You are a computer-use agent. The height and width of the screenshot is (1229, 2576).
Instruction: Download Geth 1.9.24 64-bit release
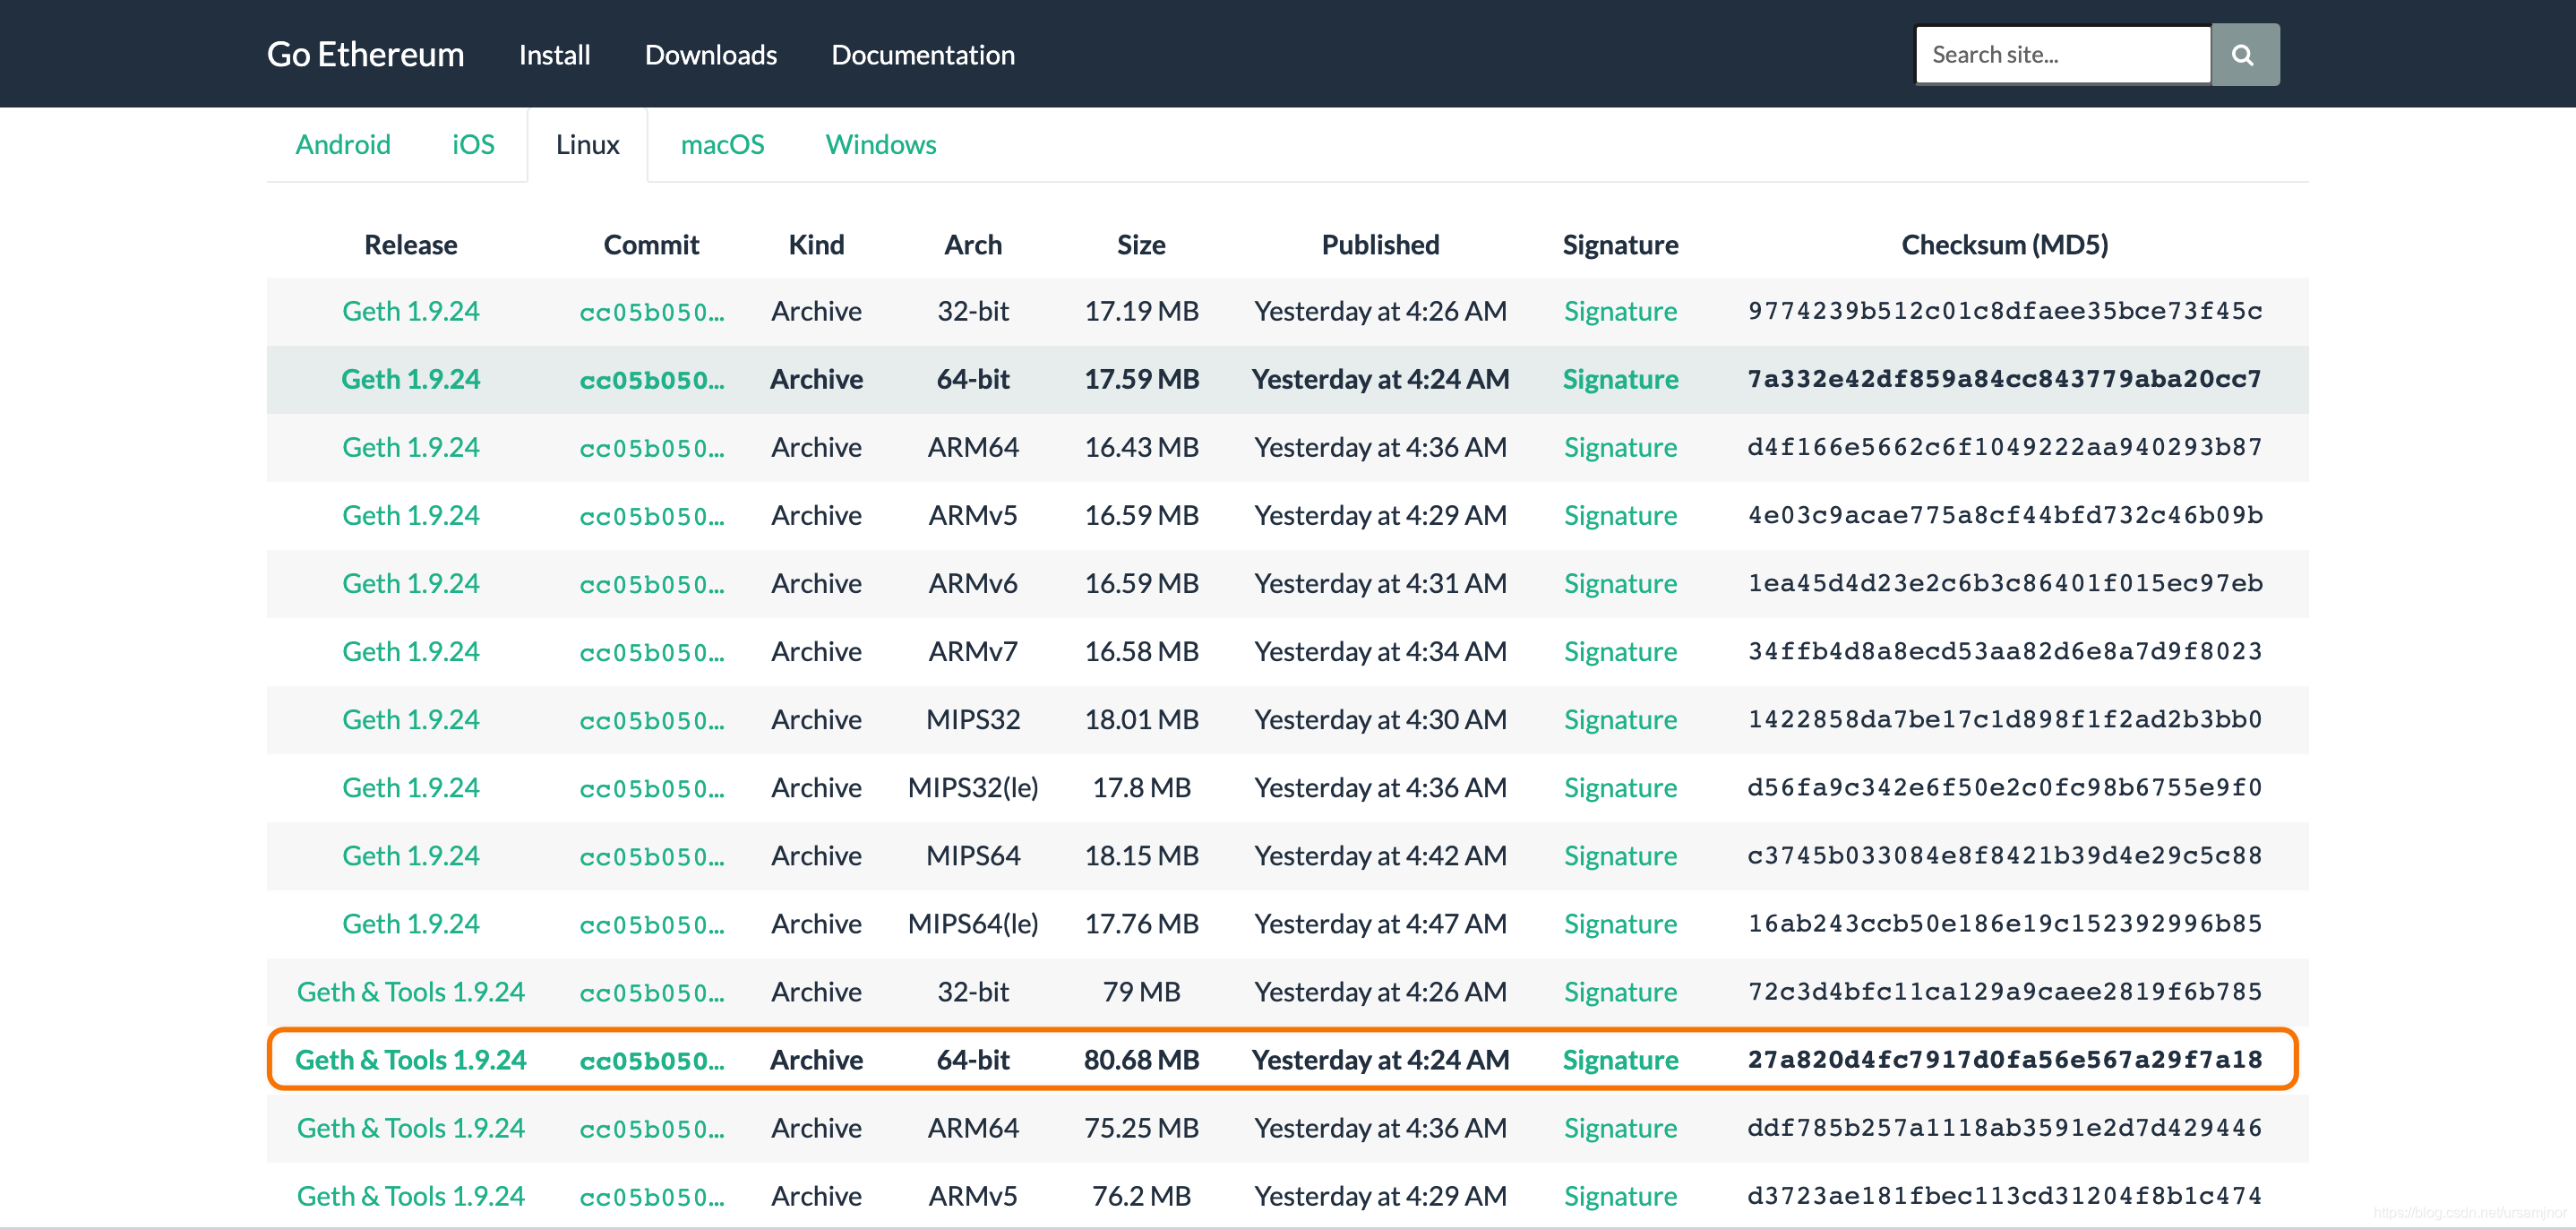point(411,379)
